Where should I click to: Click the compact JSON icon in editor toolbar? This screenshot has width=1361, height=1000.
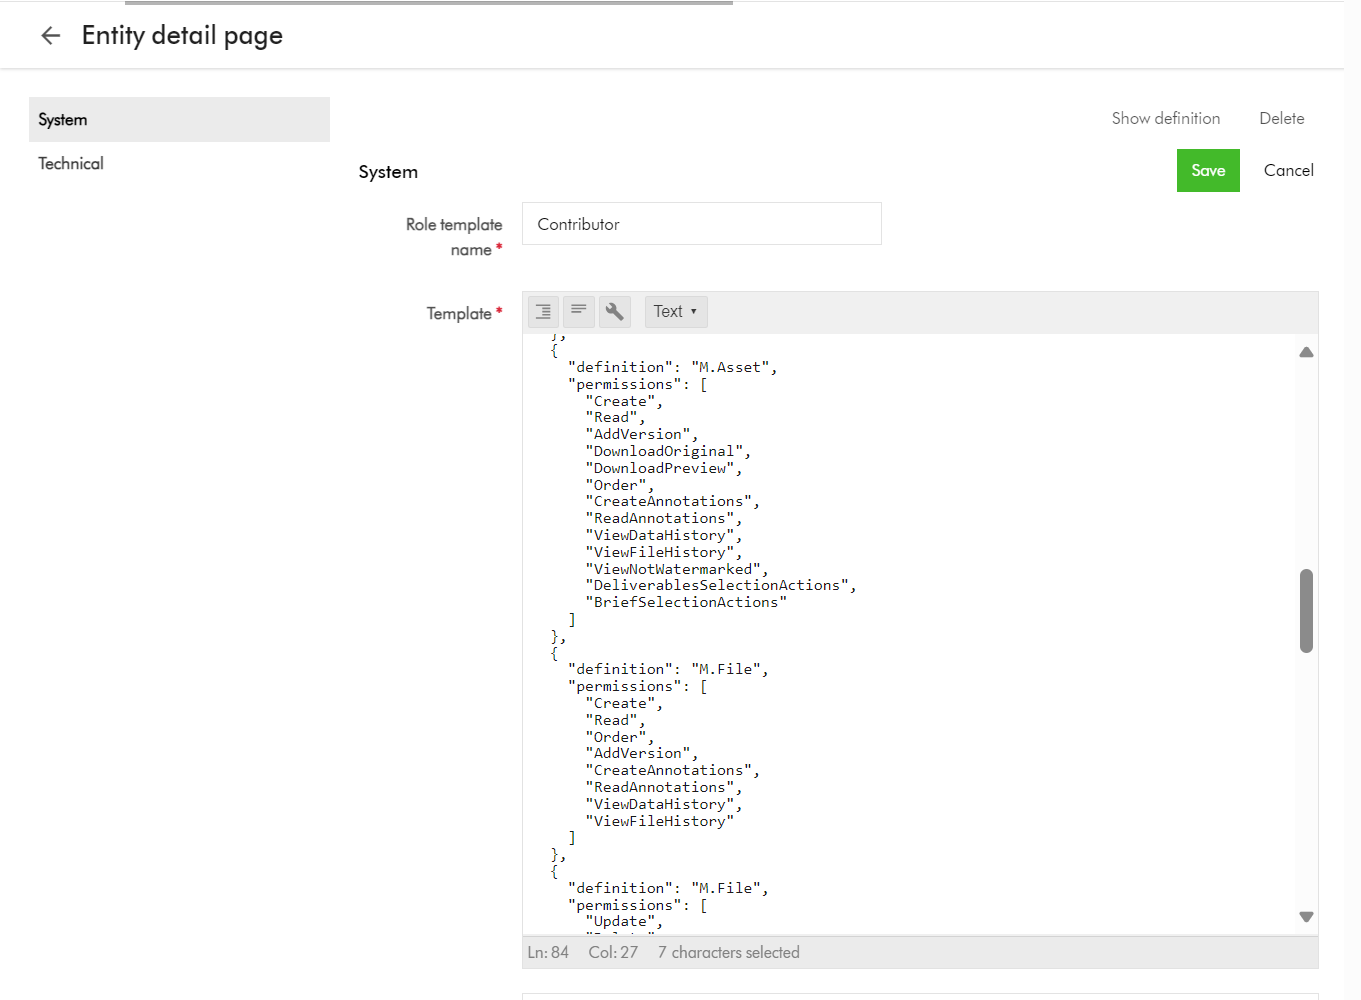point(579,312)
